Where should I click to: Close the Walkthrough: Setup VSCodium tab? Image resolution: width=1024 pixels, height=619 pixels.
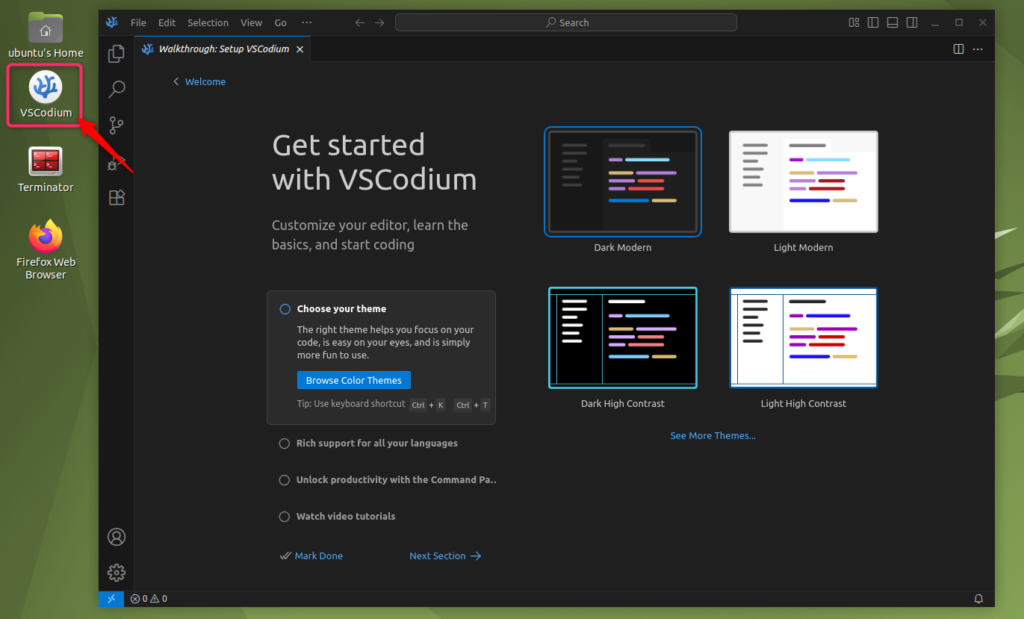pyautogui.click(x=299, y=49)
